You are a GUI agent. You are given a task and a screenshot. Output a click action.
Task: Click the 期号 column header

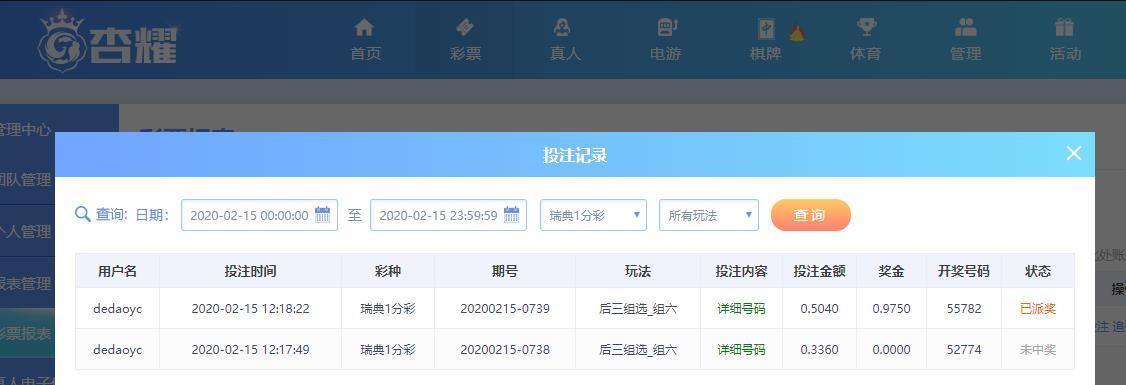[x=505, y=271]
